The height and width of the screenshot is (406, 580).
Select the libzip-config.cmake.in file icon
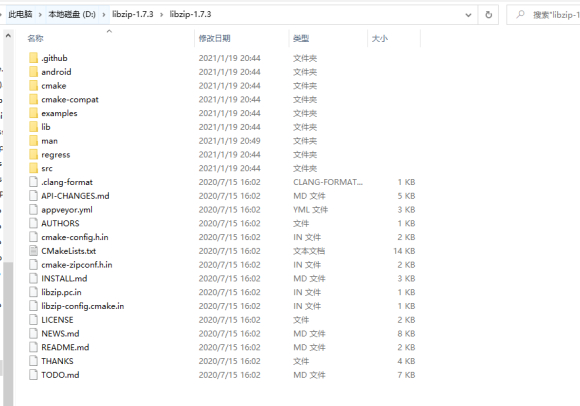33,306
